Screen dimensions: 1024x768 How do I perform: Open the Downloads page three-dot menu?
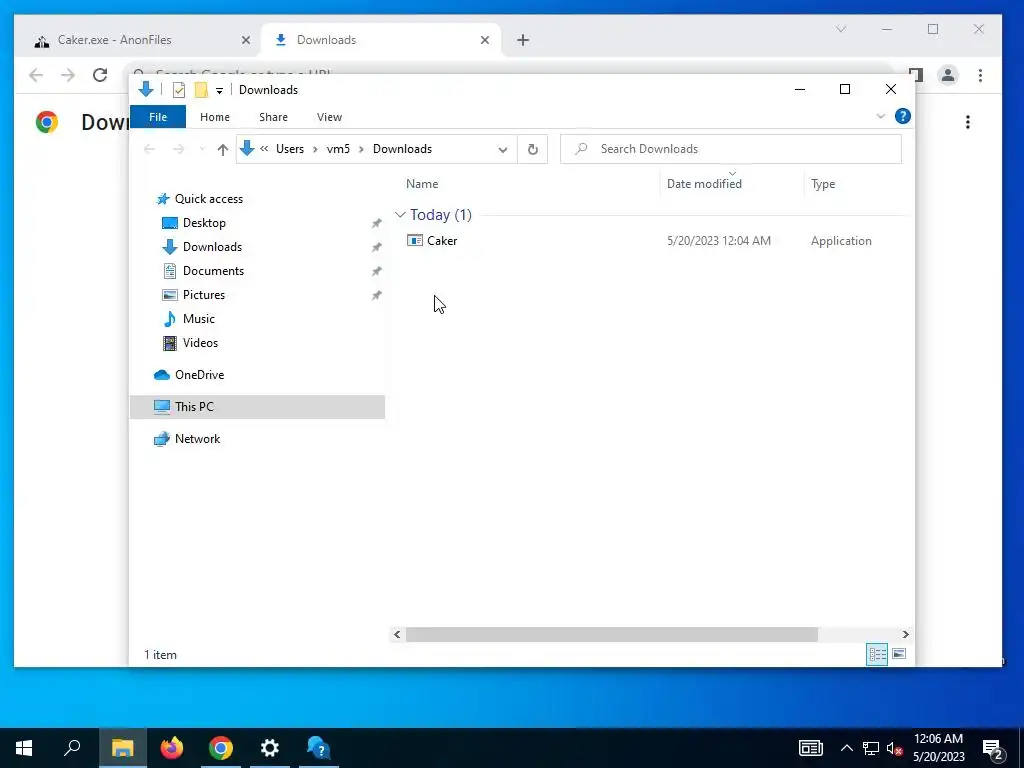click(968, 122)
